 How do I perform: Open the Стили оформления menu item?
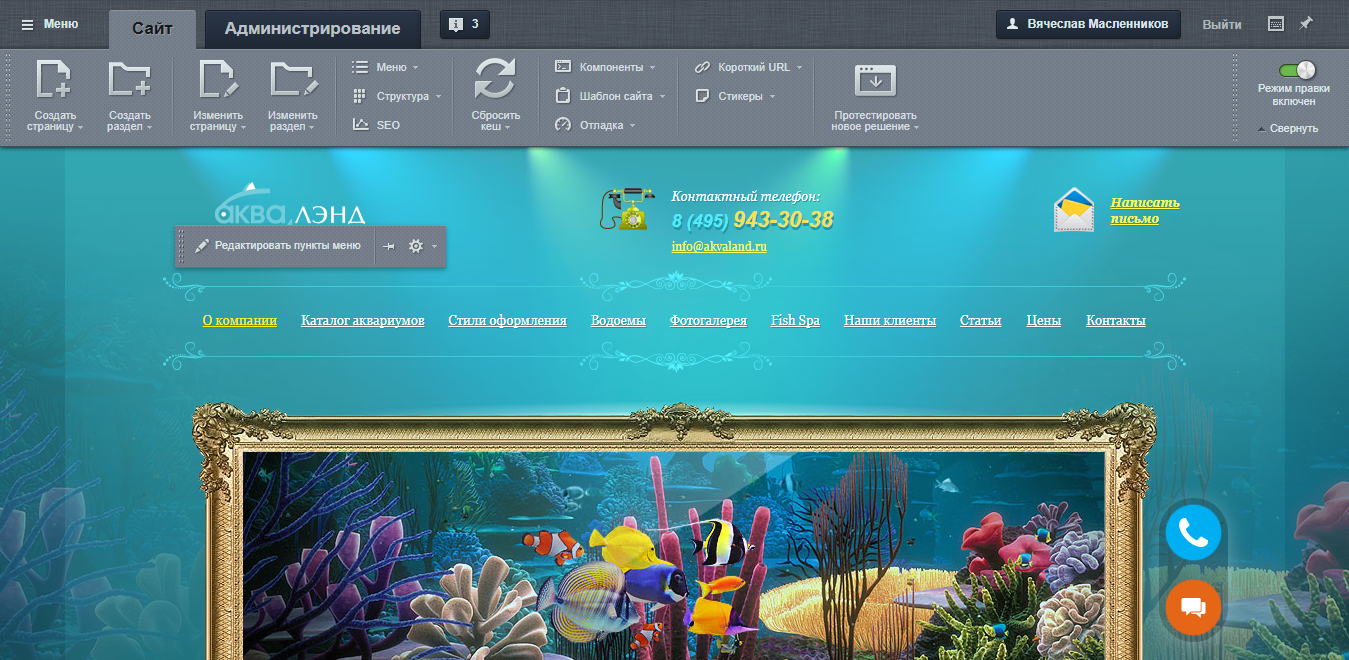pos(507,321)
